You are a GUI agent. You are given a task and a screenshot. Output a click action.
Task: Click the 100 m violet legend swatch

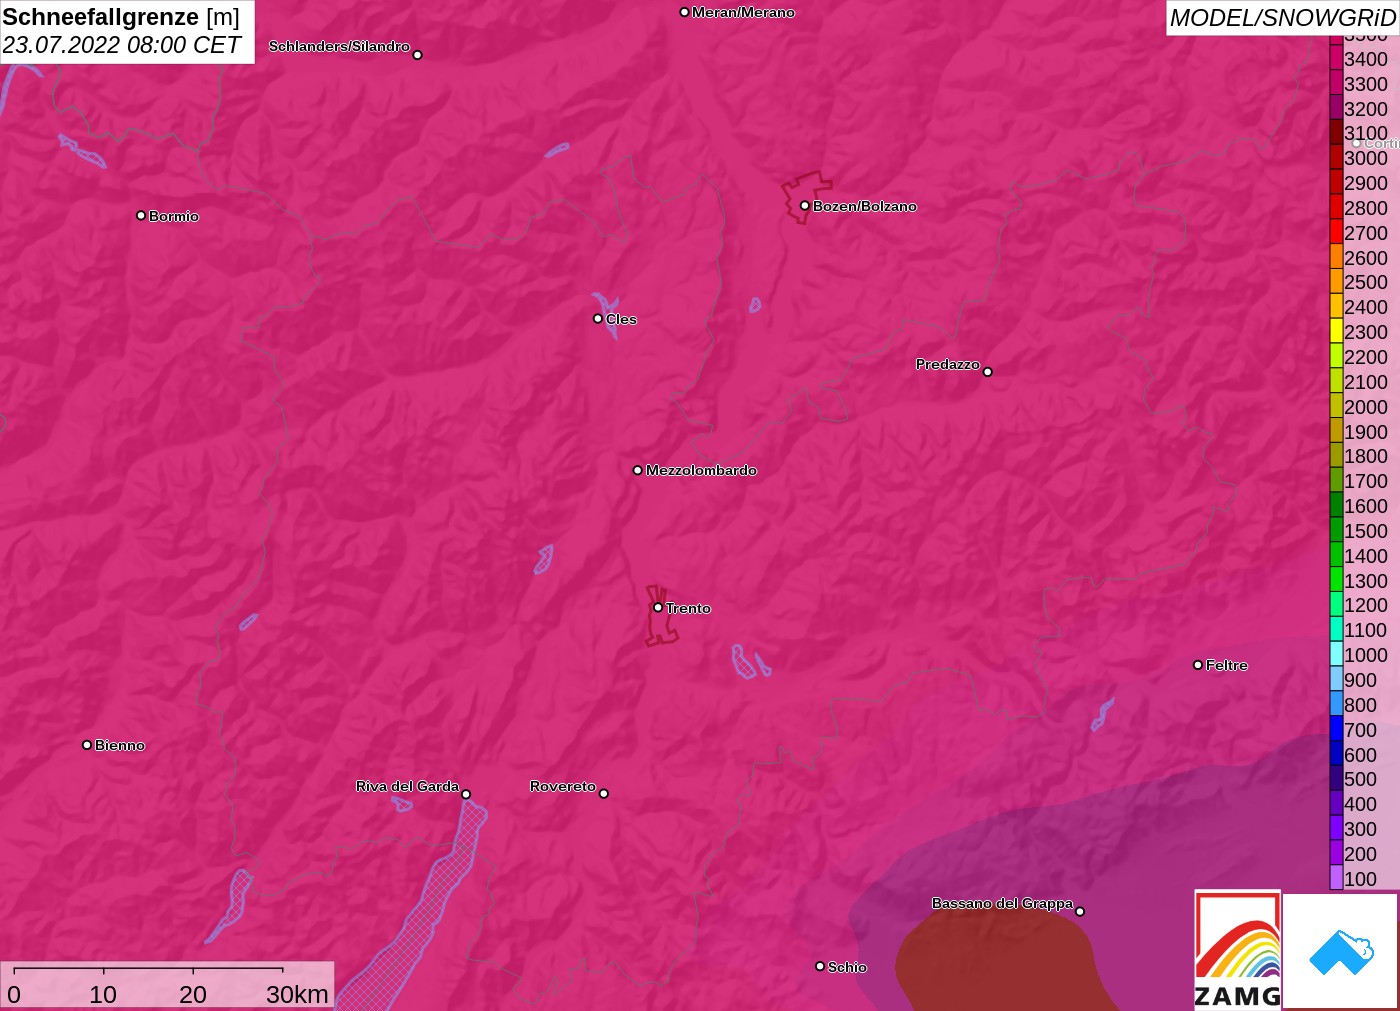1336,878
